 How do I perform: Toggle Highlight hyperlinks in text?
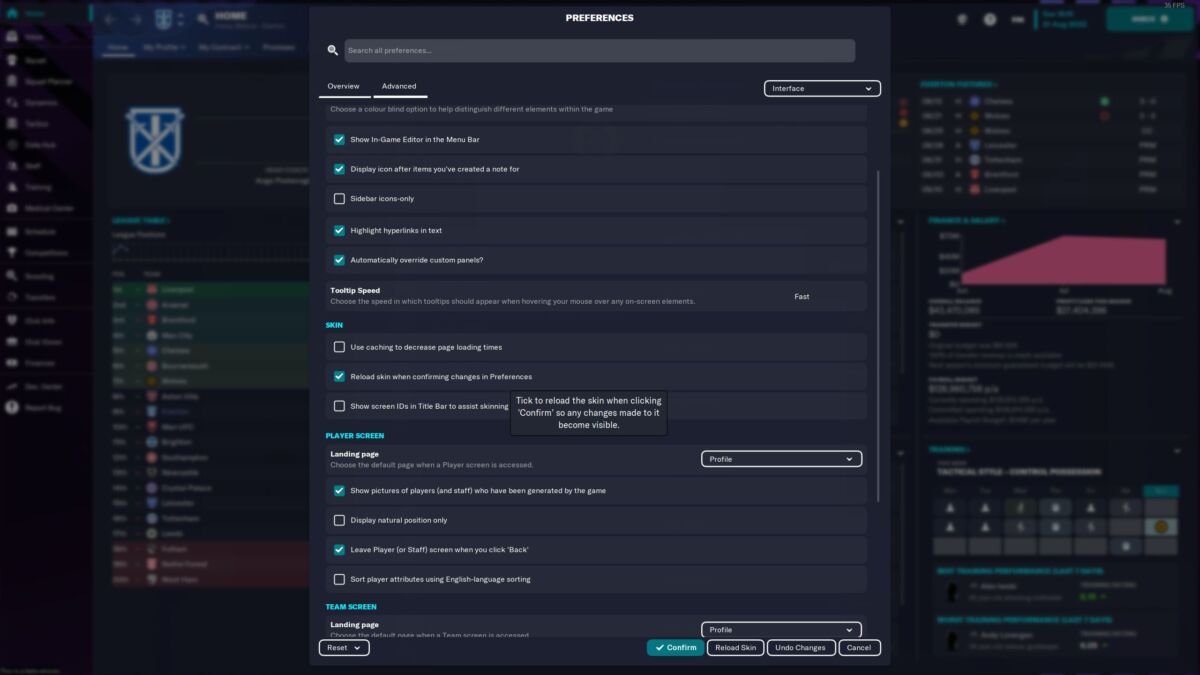[x=339, y=231]
